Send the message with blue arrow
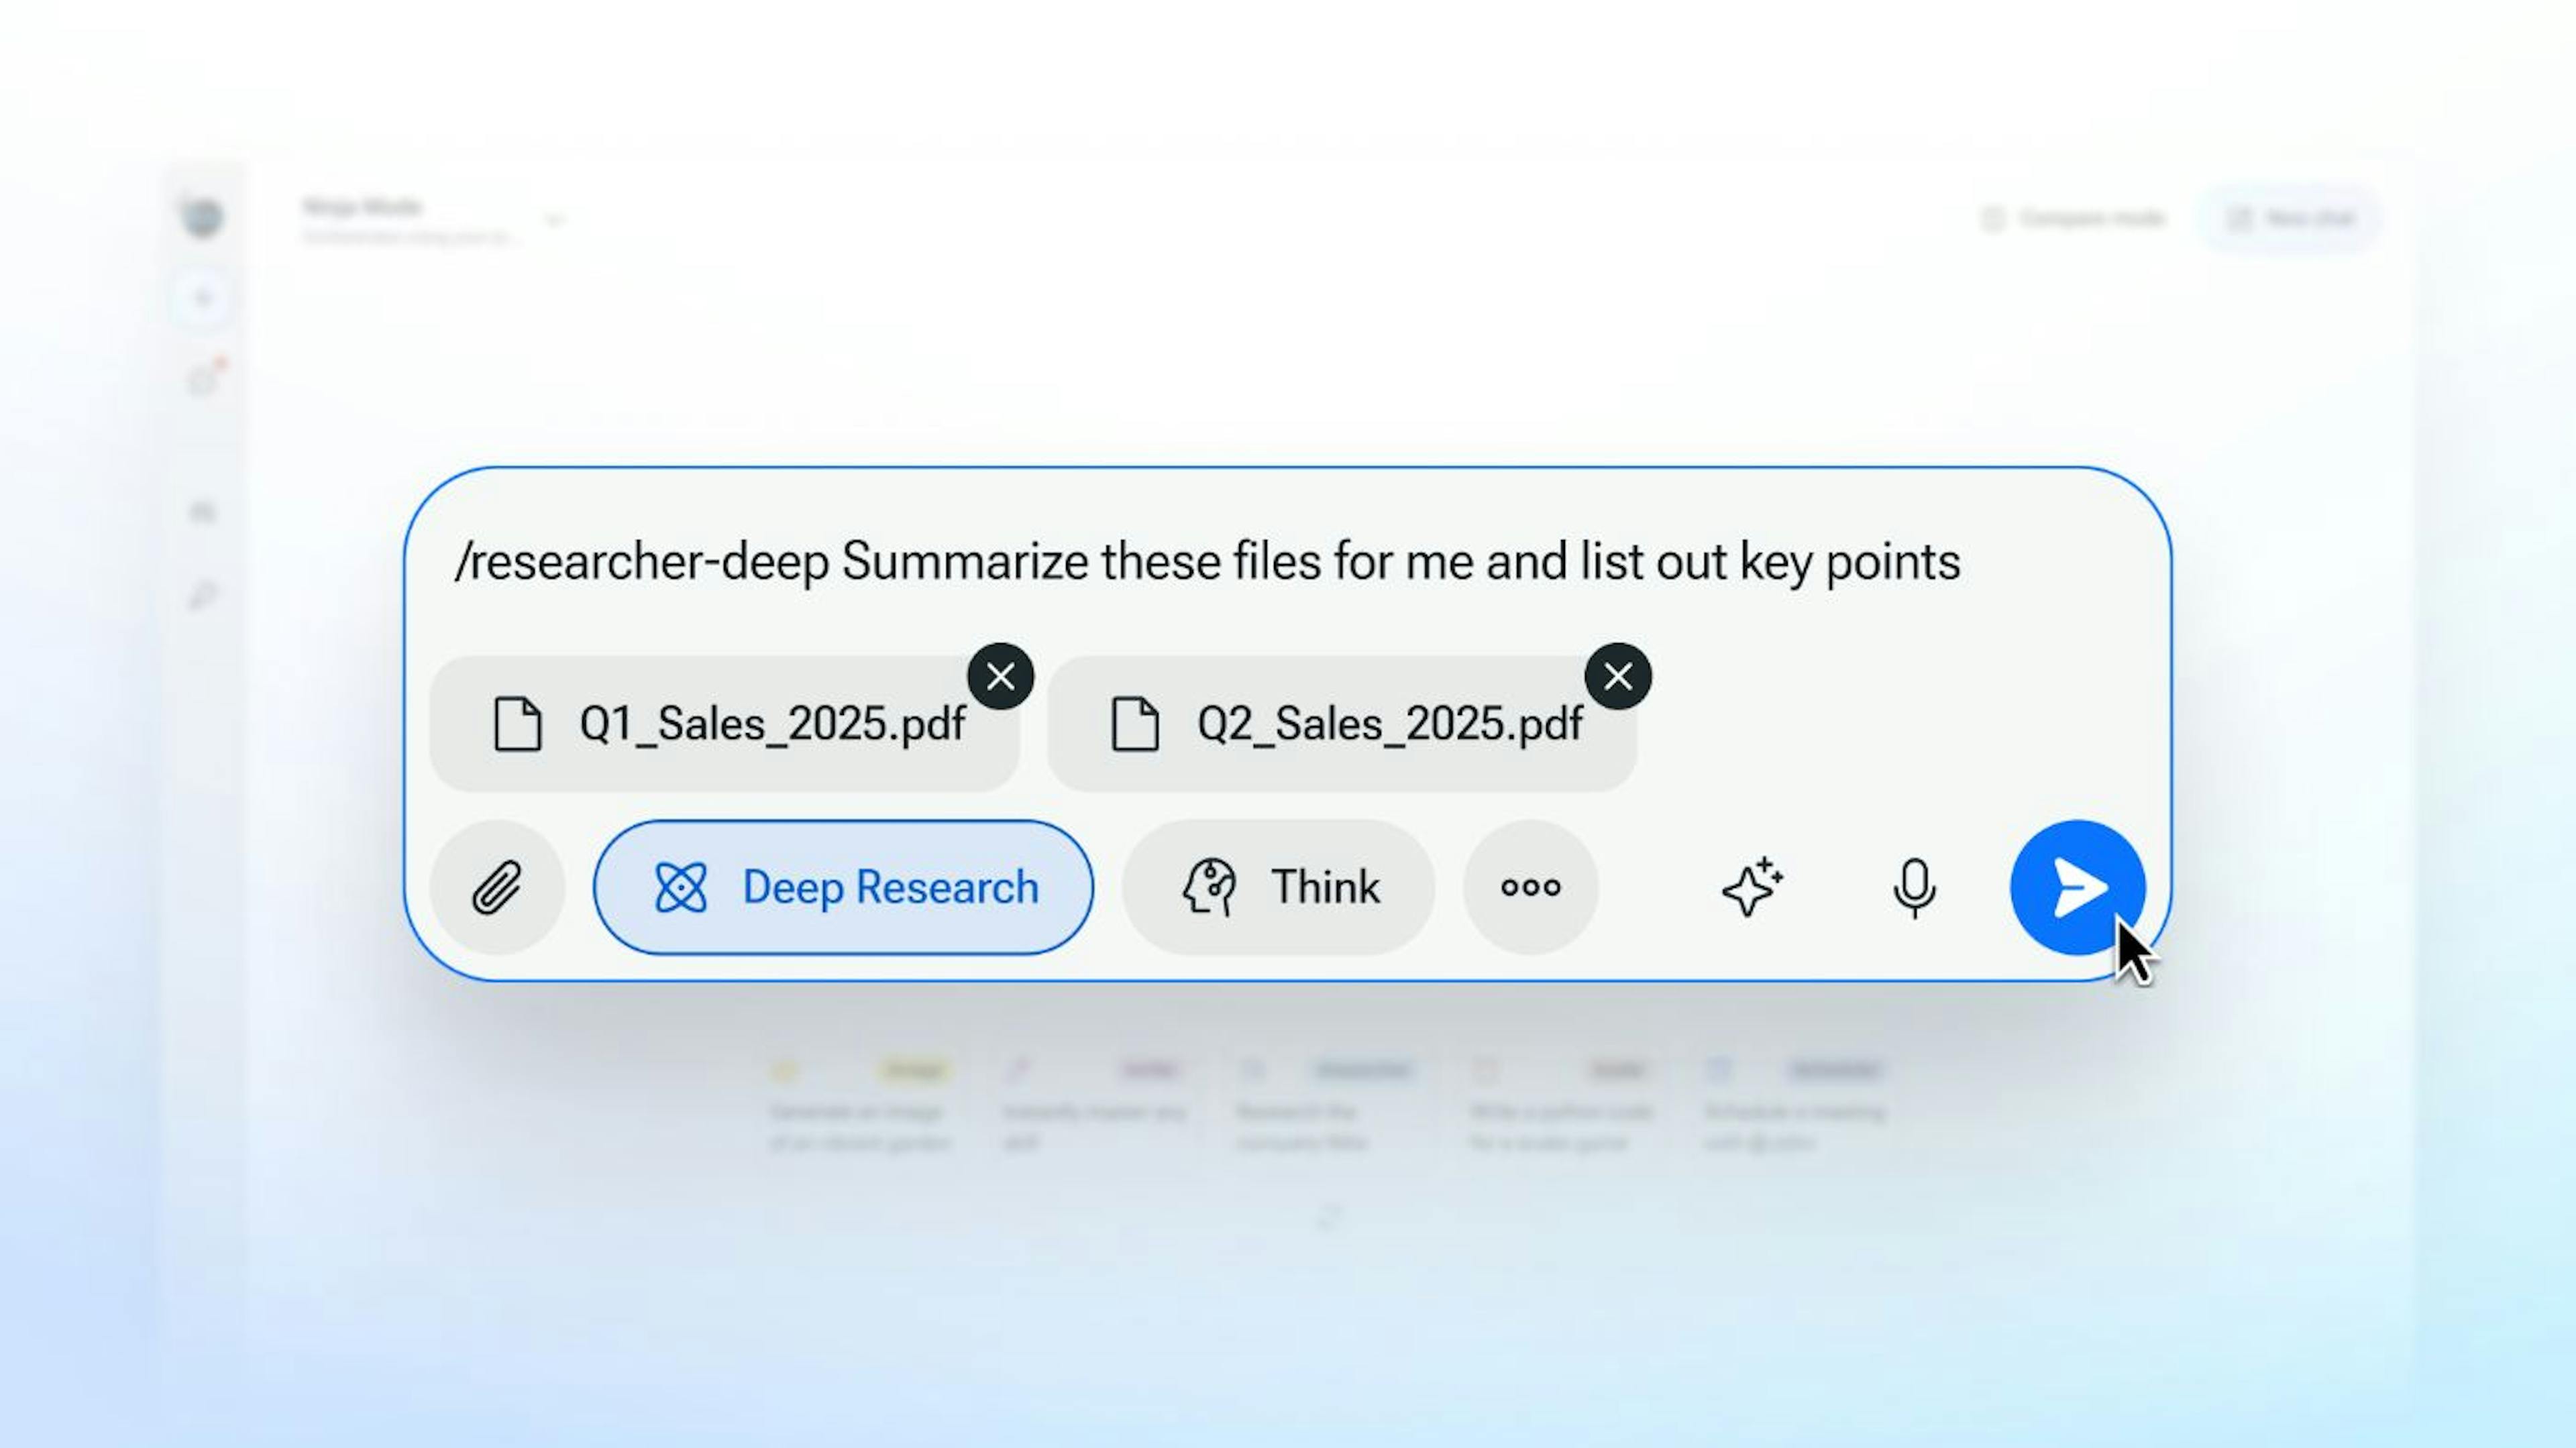Viewport: 2576px width, 1448px height. pos(2077,887)
